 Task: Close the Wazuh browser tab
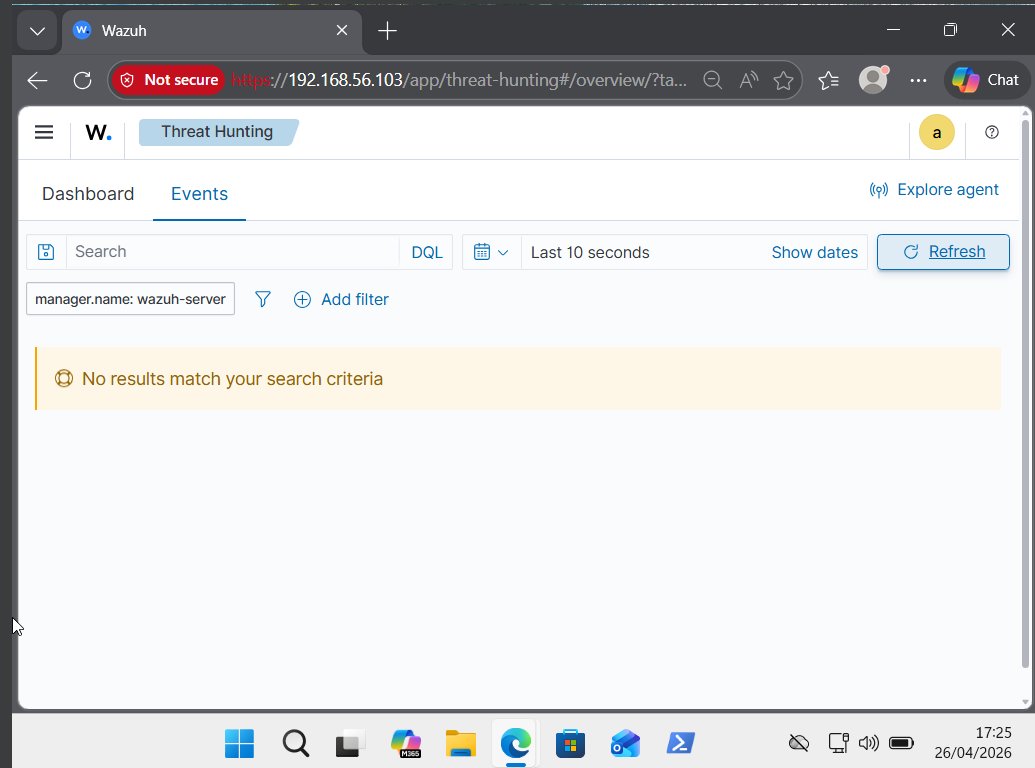tap(342, 30)
